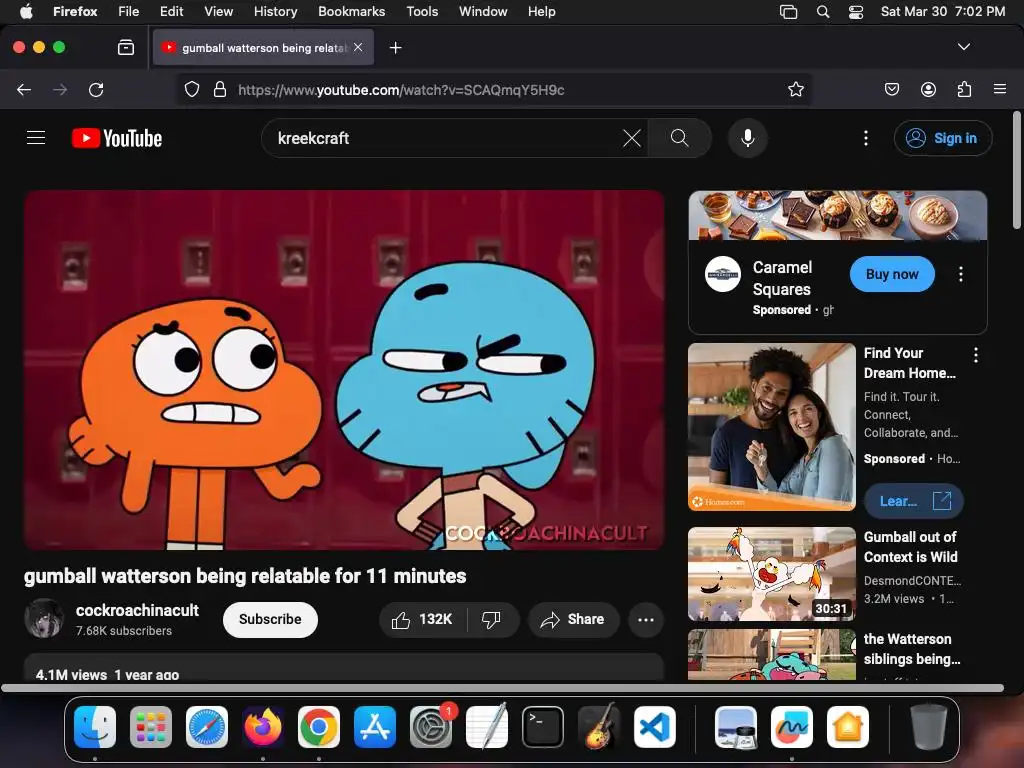
Task: Click the page horizontal scrollbar
Action: [x=502, y=688]
